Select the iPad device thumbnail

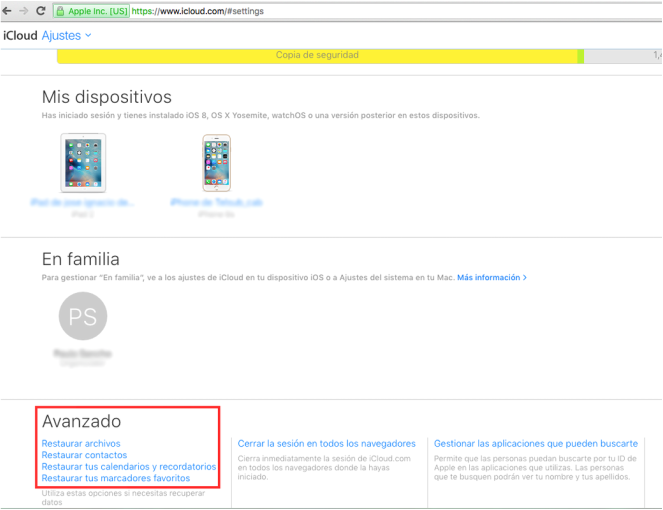coord(83,163)
